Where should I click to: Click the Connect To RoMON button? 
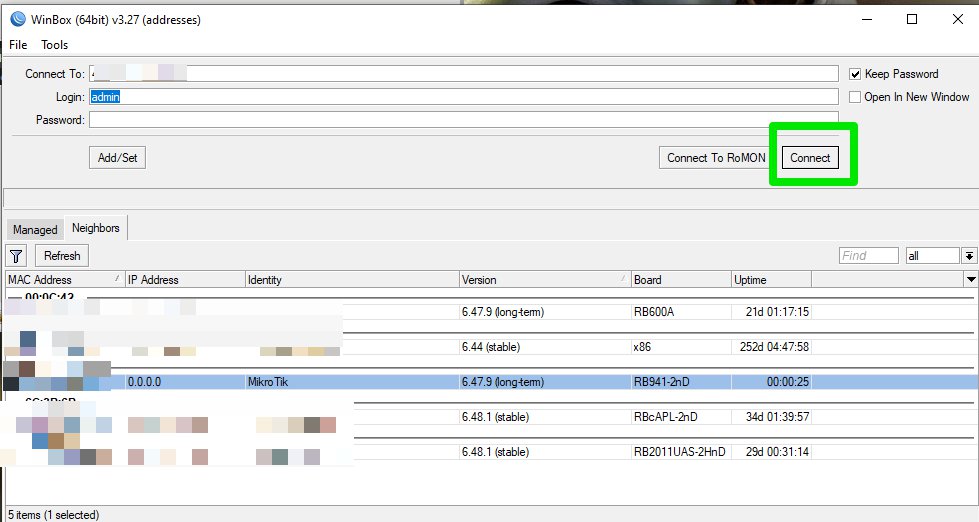tap(716, 158)
